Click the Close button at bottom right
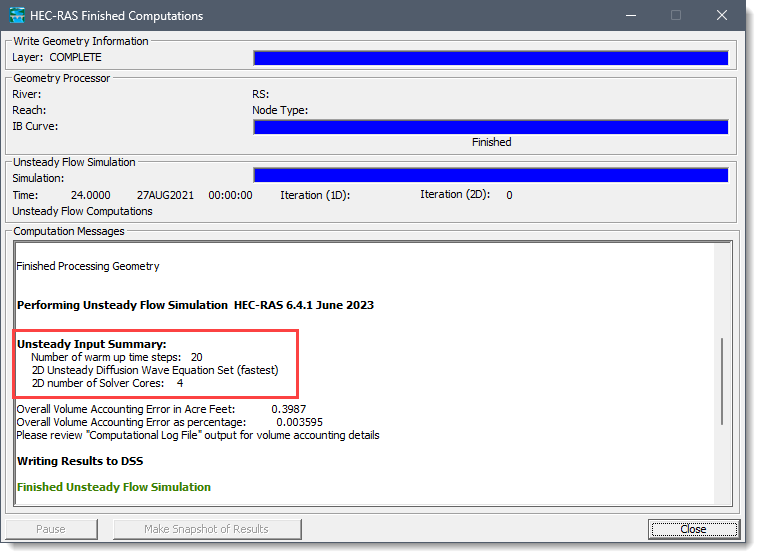 tap(693, 529)
